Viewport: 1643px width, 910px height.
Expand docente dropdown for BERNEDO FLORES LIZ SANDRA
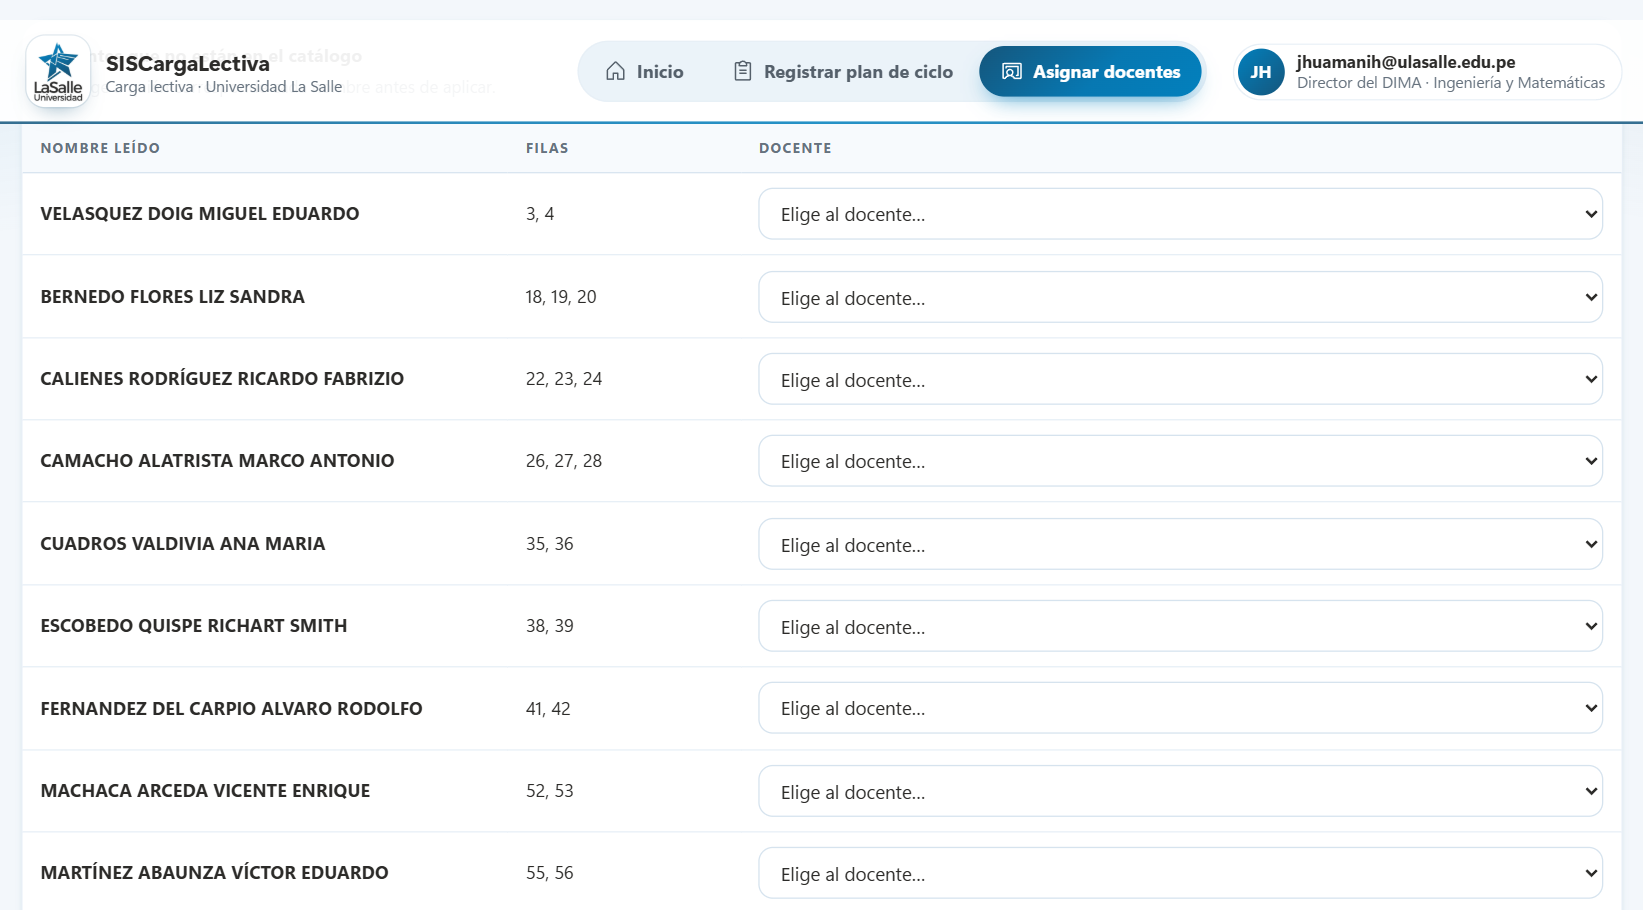click(1180, 297)
